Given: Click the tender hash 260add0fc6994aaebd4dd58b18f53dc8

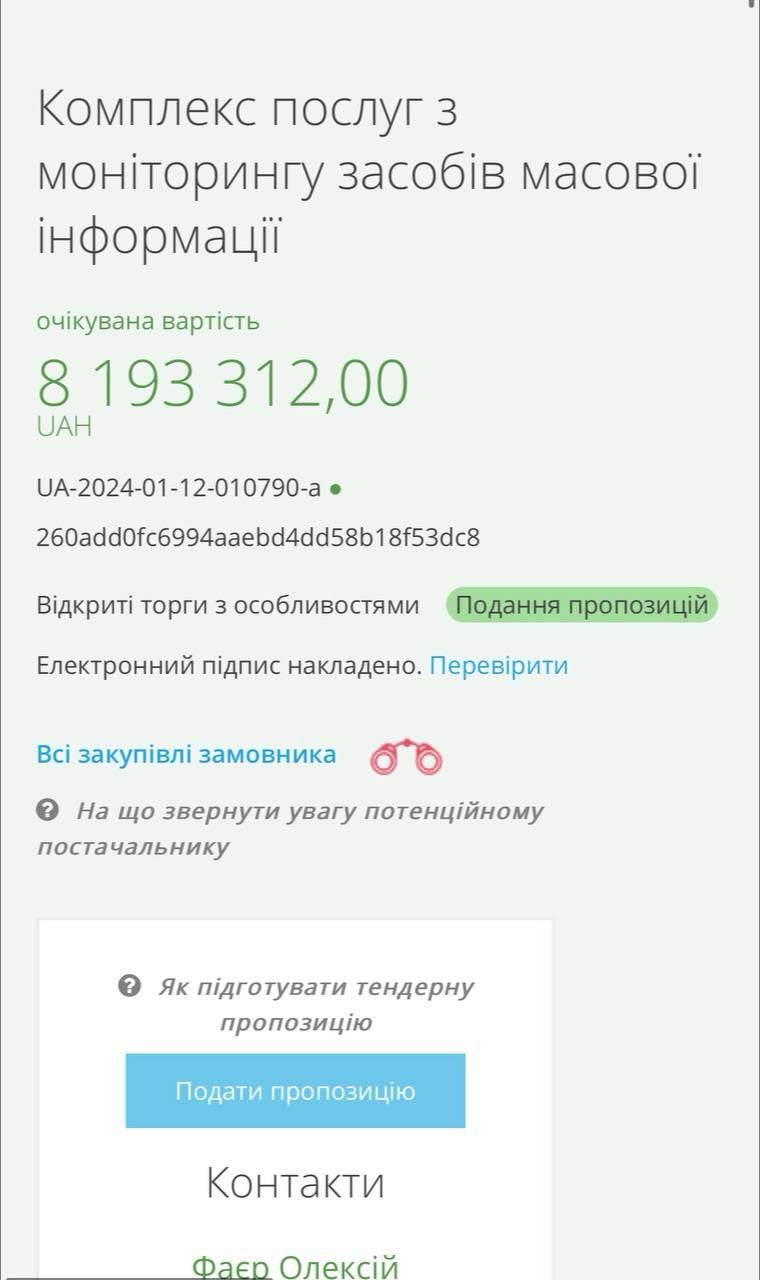Looking at the screenshot, I should tap(258, 538).
